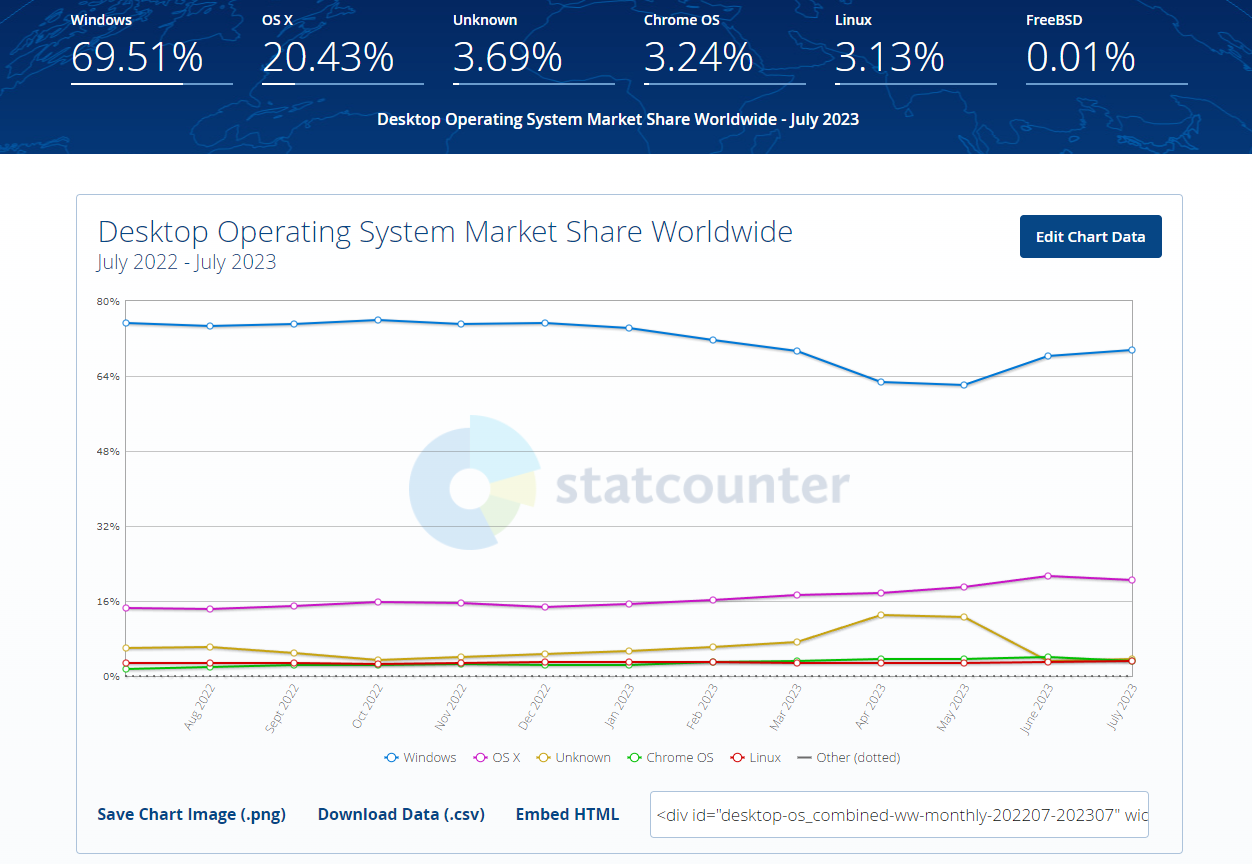
Task: Toggle Other (dotted) series in legend
Action: point(849,758)
